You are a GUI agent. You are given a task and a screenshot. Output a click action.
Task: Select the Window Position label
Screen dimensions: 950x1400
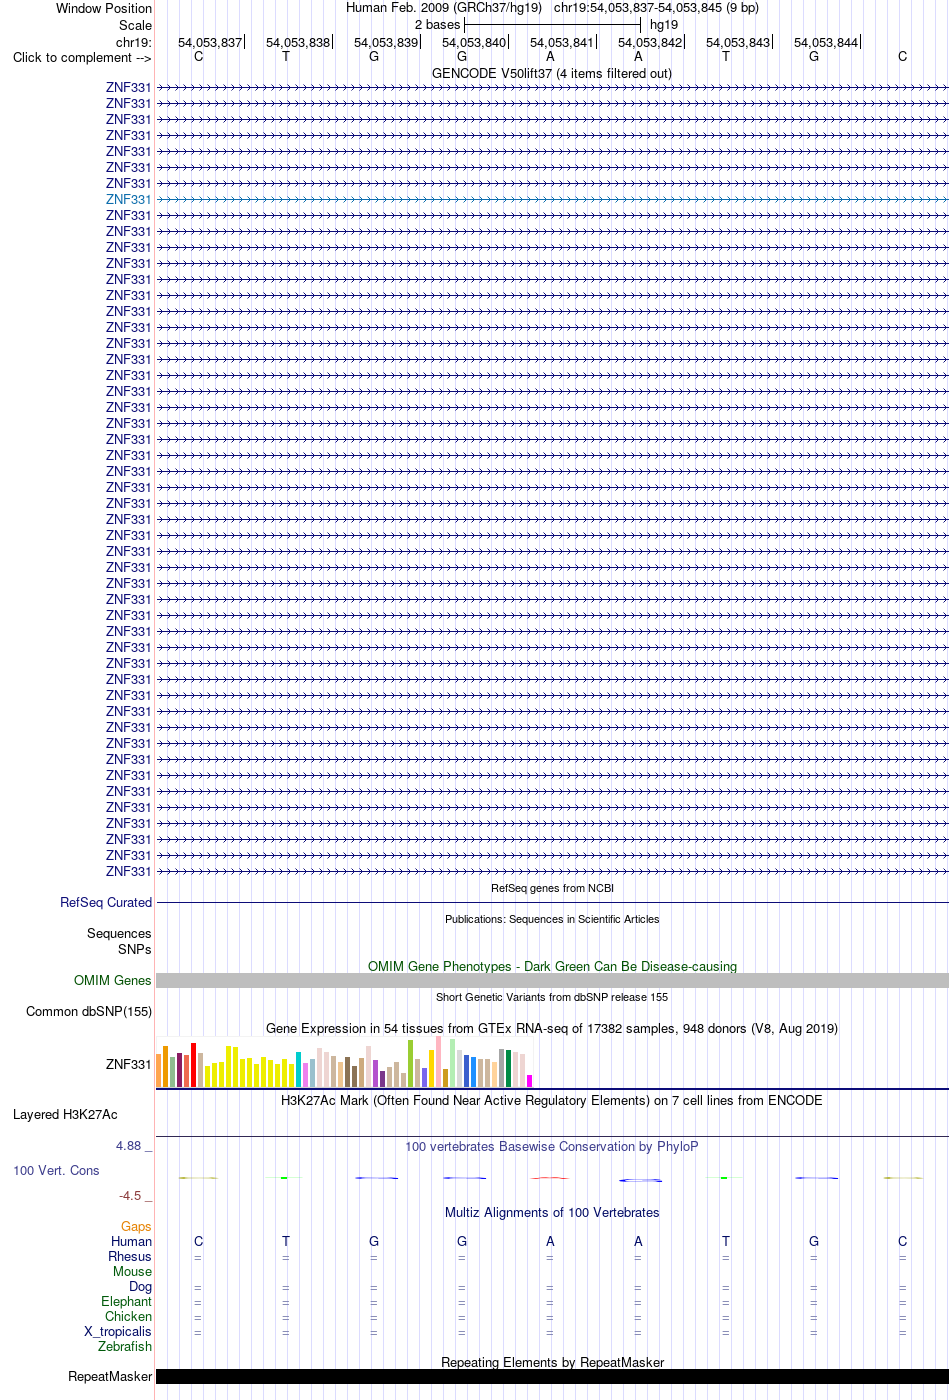(x=104, y=8)
